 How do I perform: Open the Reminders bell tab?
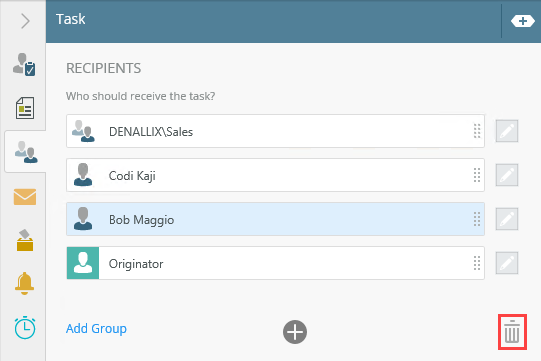[x=24, y=283]
